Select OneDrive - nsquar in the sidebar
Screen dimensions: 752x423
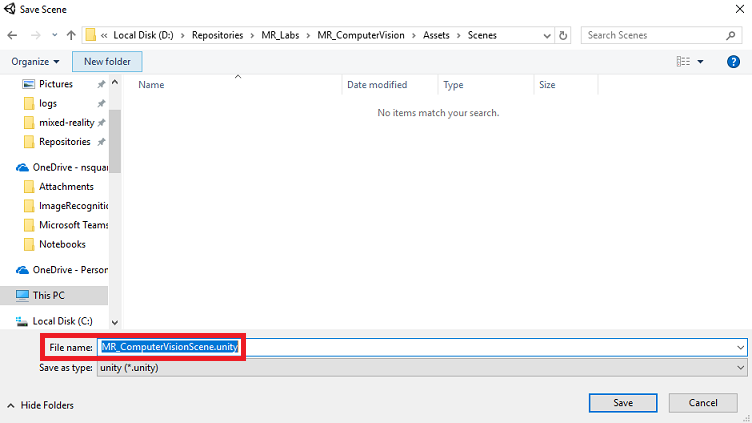click(70, 167)
